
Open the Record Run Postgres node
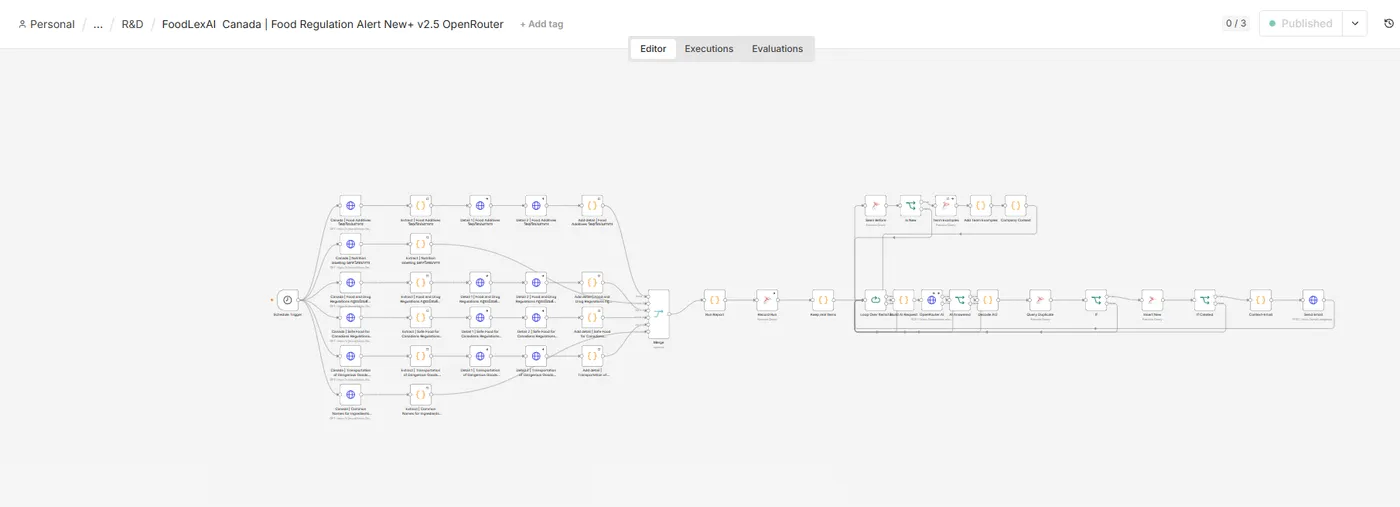click(767, 299)
